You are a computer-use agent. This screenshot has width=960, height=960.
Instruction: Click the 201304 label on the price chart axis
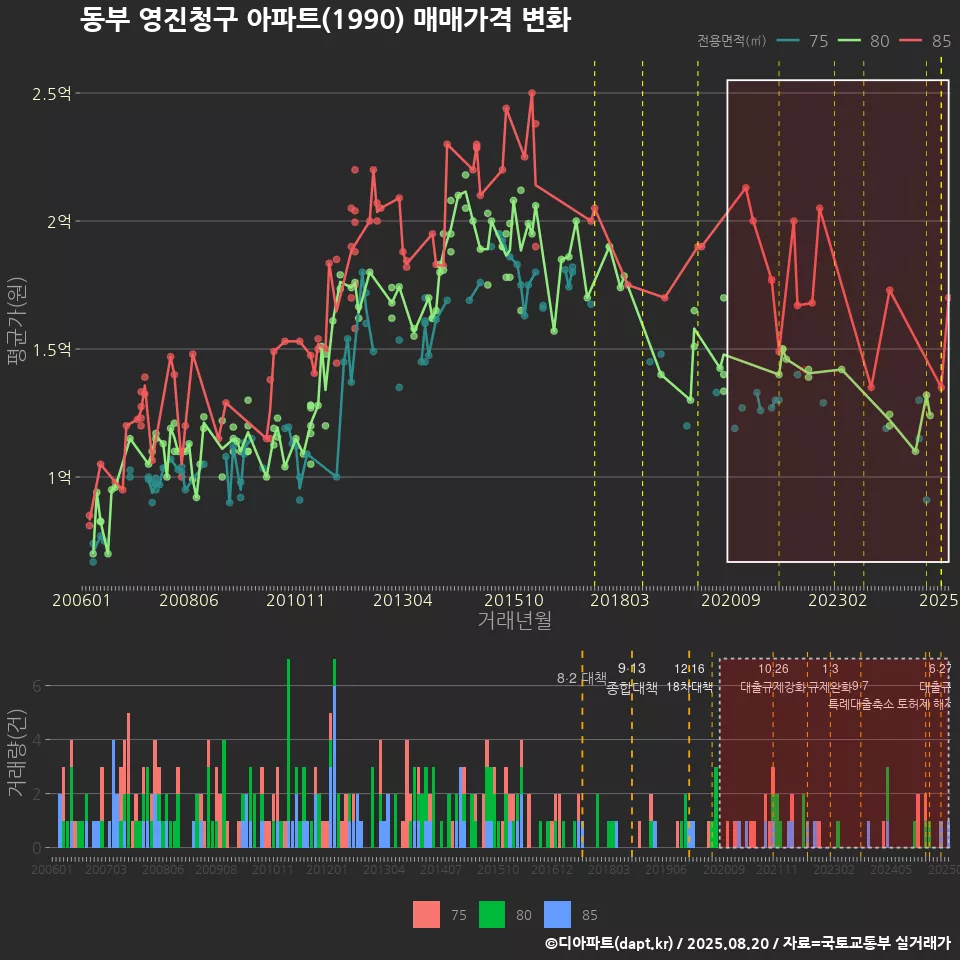pyautogui.click(x=403, y=600)
